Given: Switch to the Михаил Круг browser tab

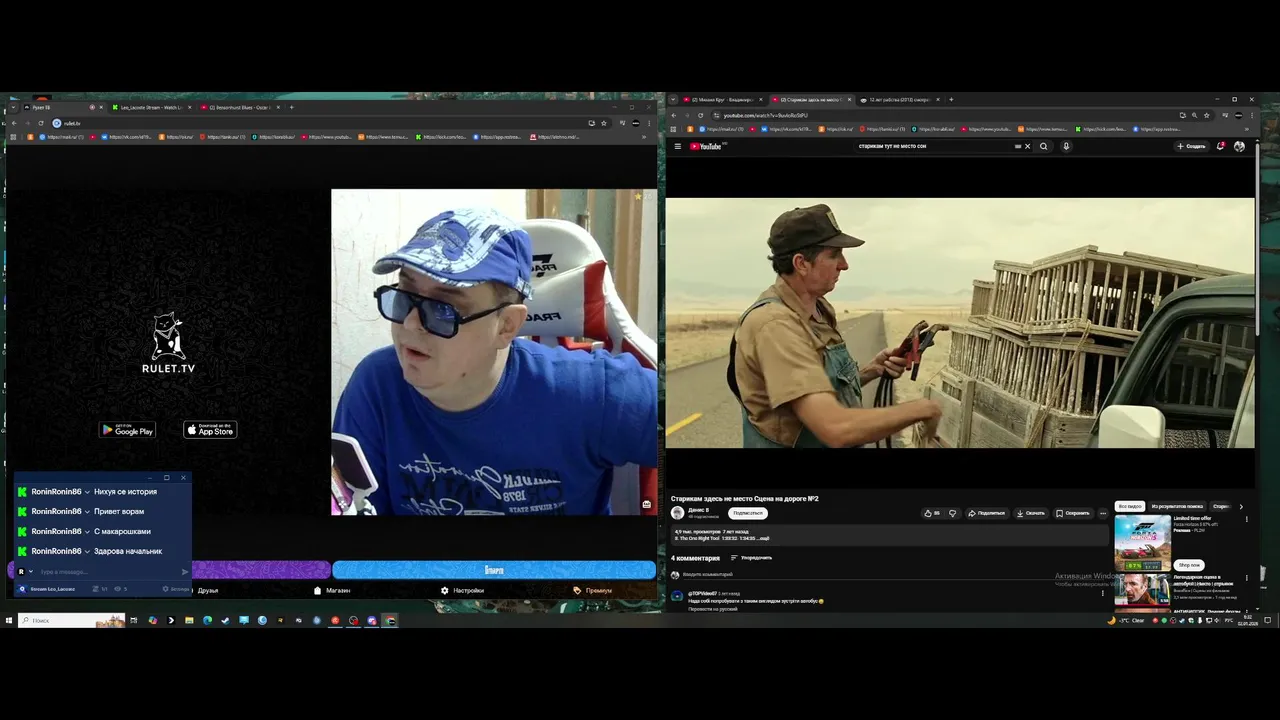Looking at the screenshot, I should (723, 100).
